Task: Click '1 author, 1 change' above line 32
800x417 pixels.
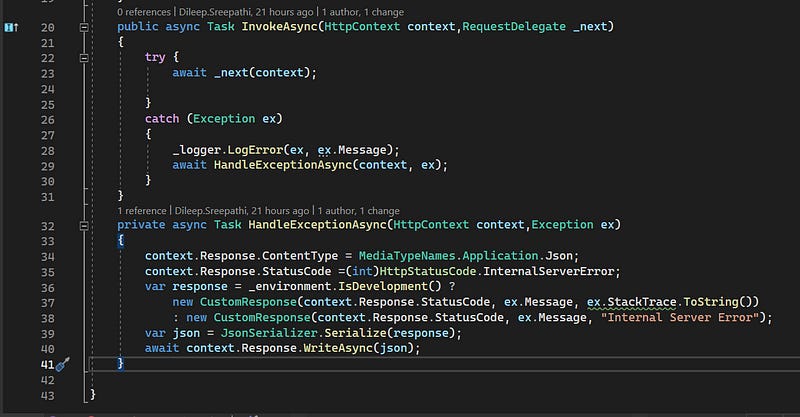Action: [x=358, y=210]
